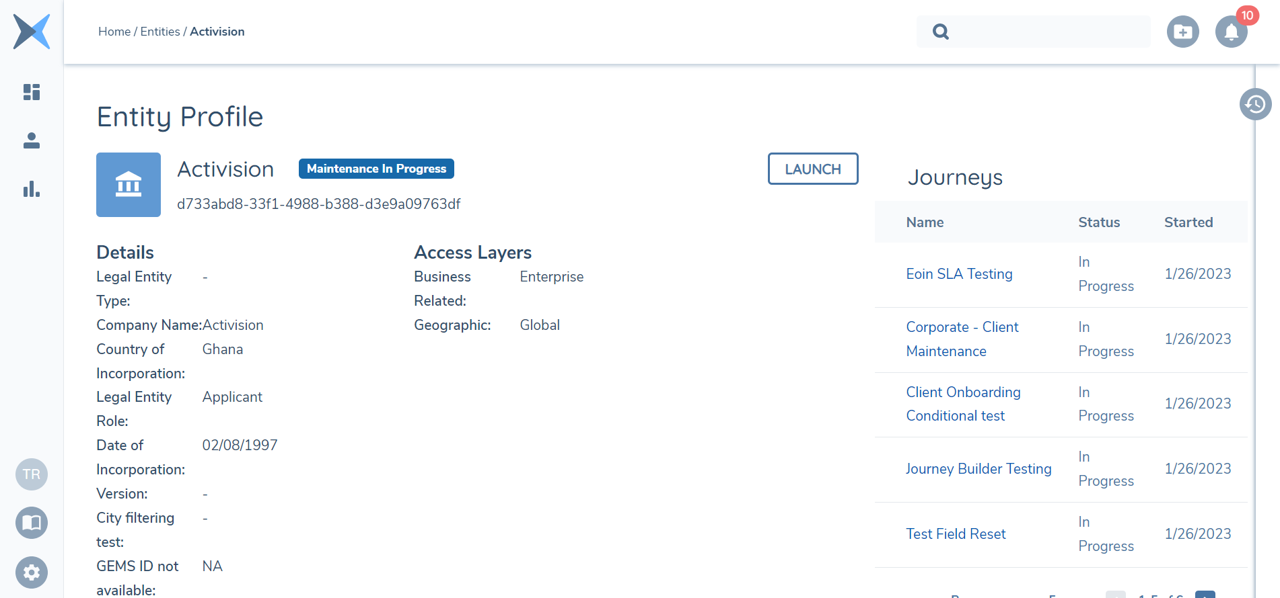1280x598 pixels.
Task: Click the Maintenance In Progress badge
Action: [x=376, y=169]
